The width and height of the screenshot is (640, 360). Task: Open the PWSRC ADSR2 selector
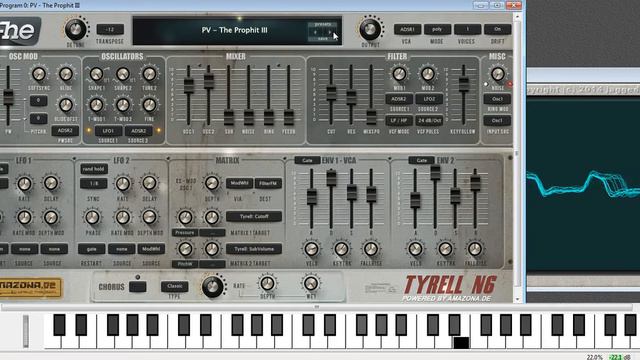[x=65, y=131]
